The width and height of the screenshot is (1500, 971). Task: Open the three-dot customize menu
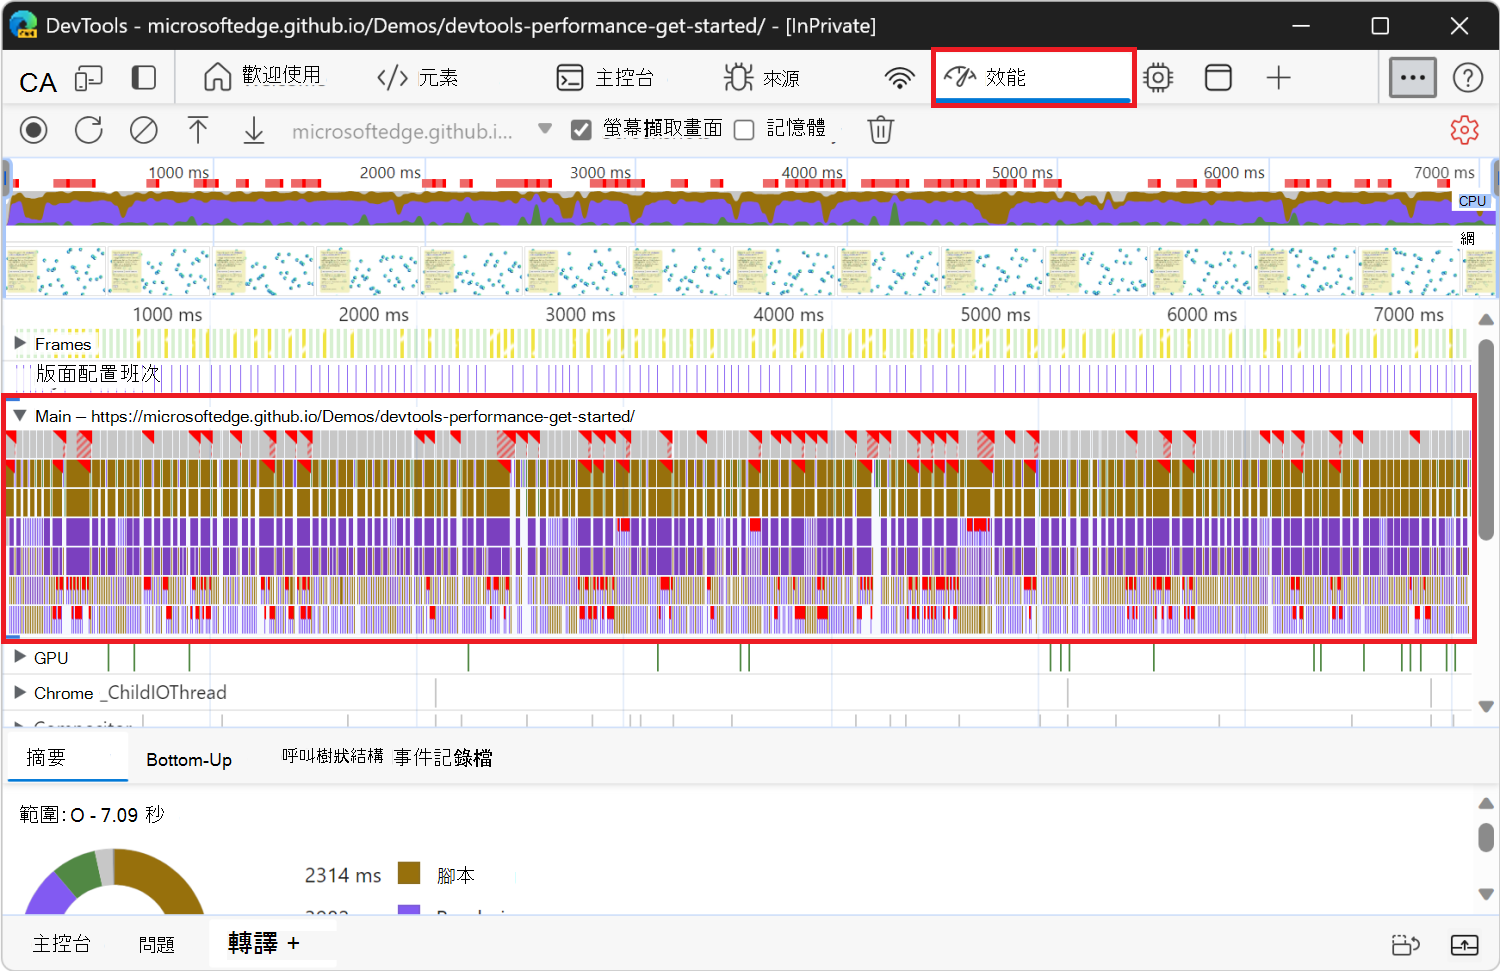pos(1413,77)
